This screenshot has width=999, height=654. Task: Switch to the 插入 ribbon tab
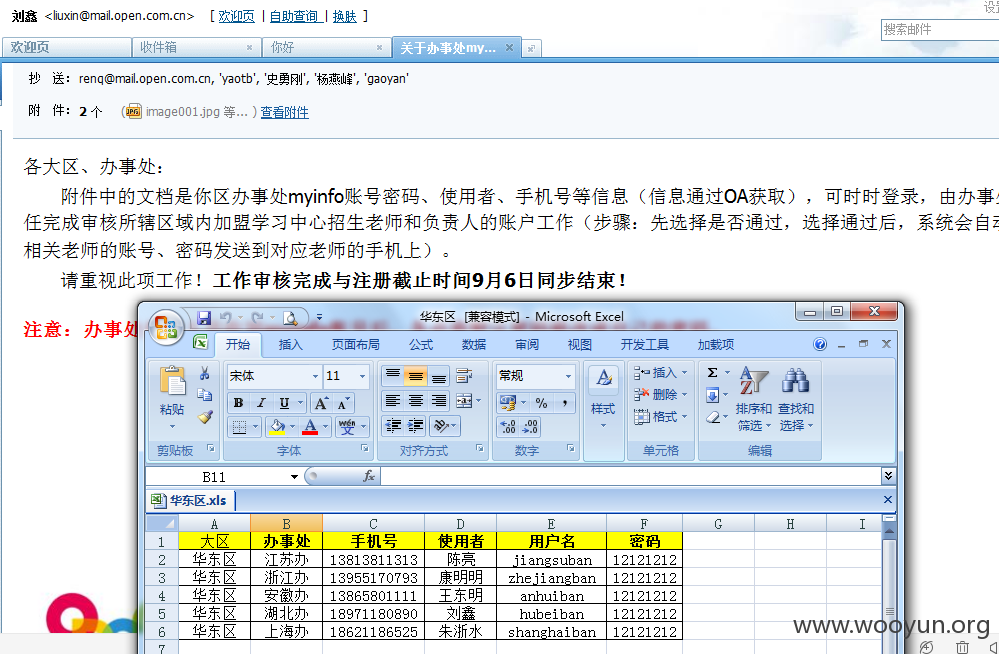(x=291, y=345)
